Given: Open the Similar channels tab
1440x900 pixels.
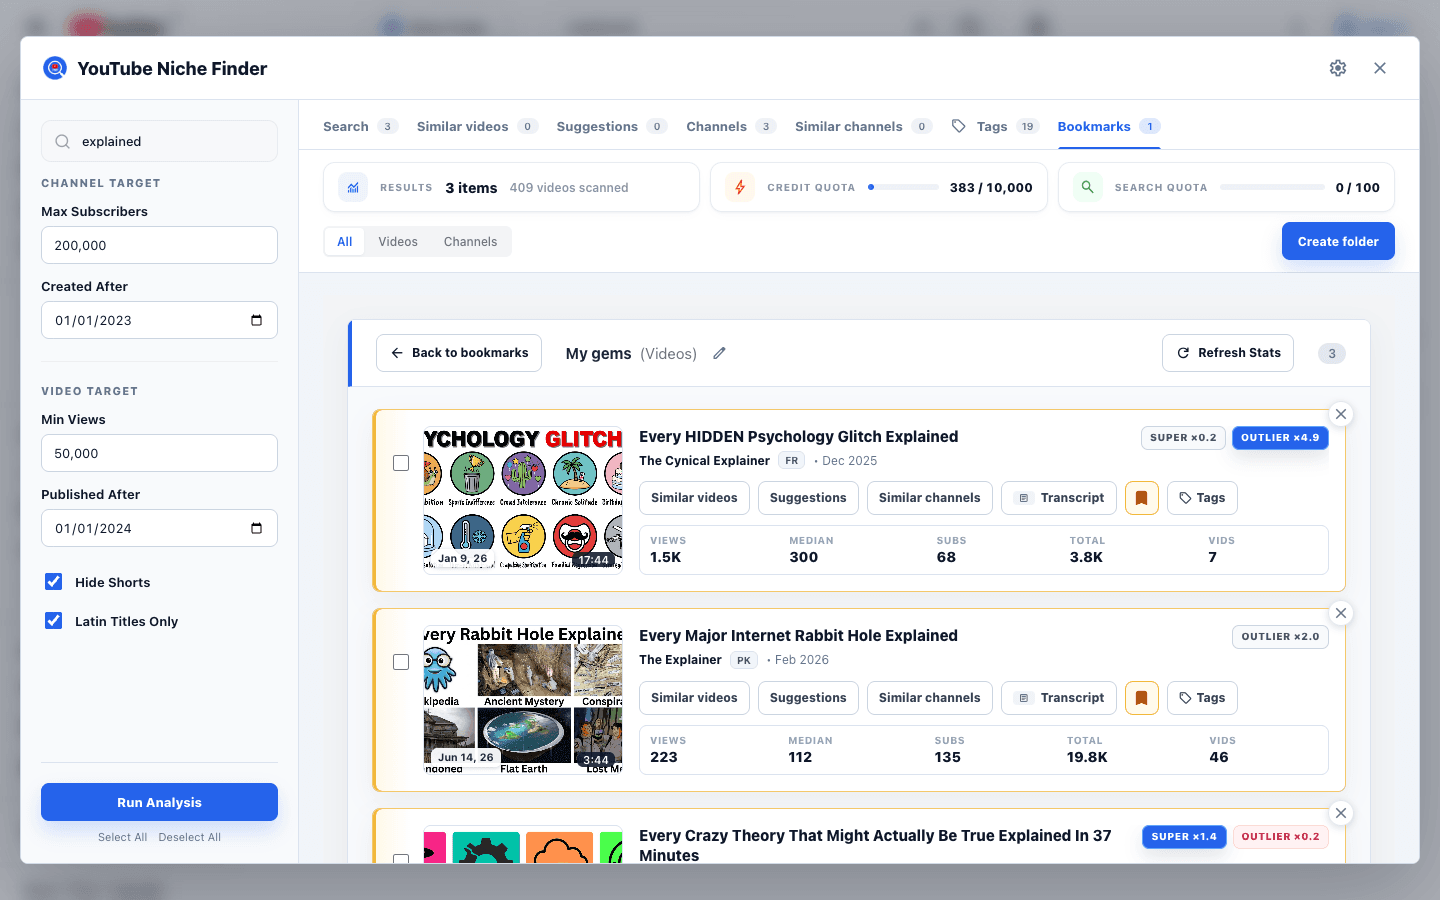Looking at the screenshot, I should pos(863,126).
